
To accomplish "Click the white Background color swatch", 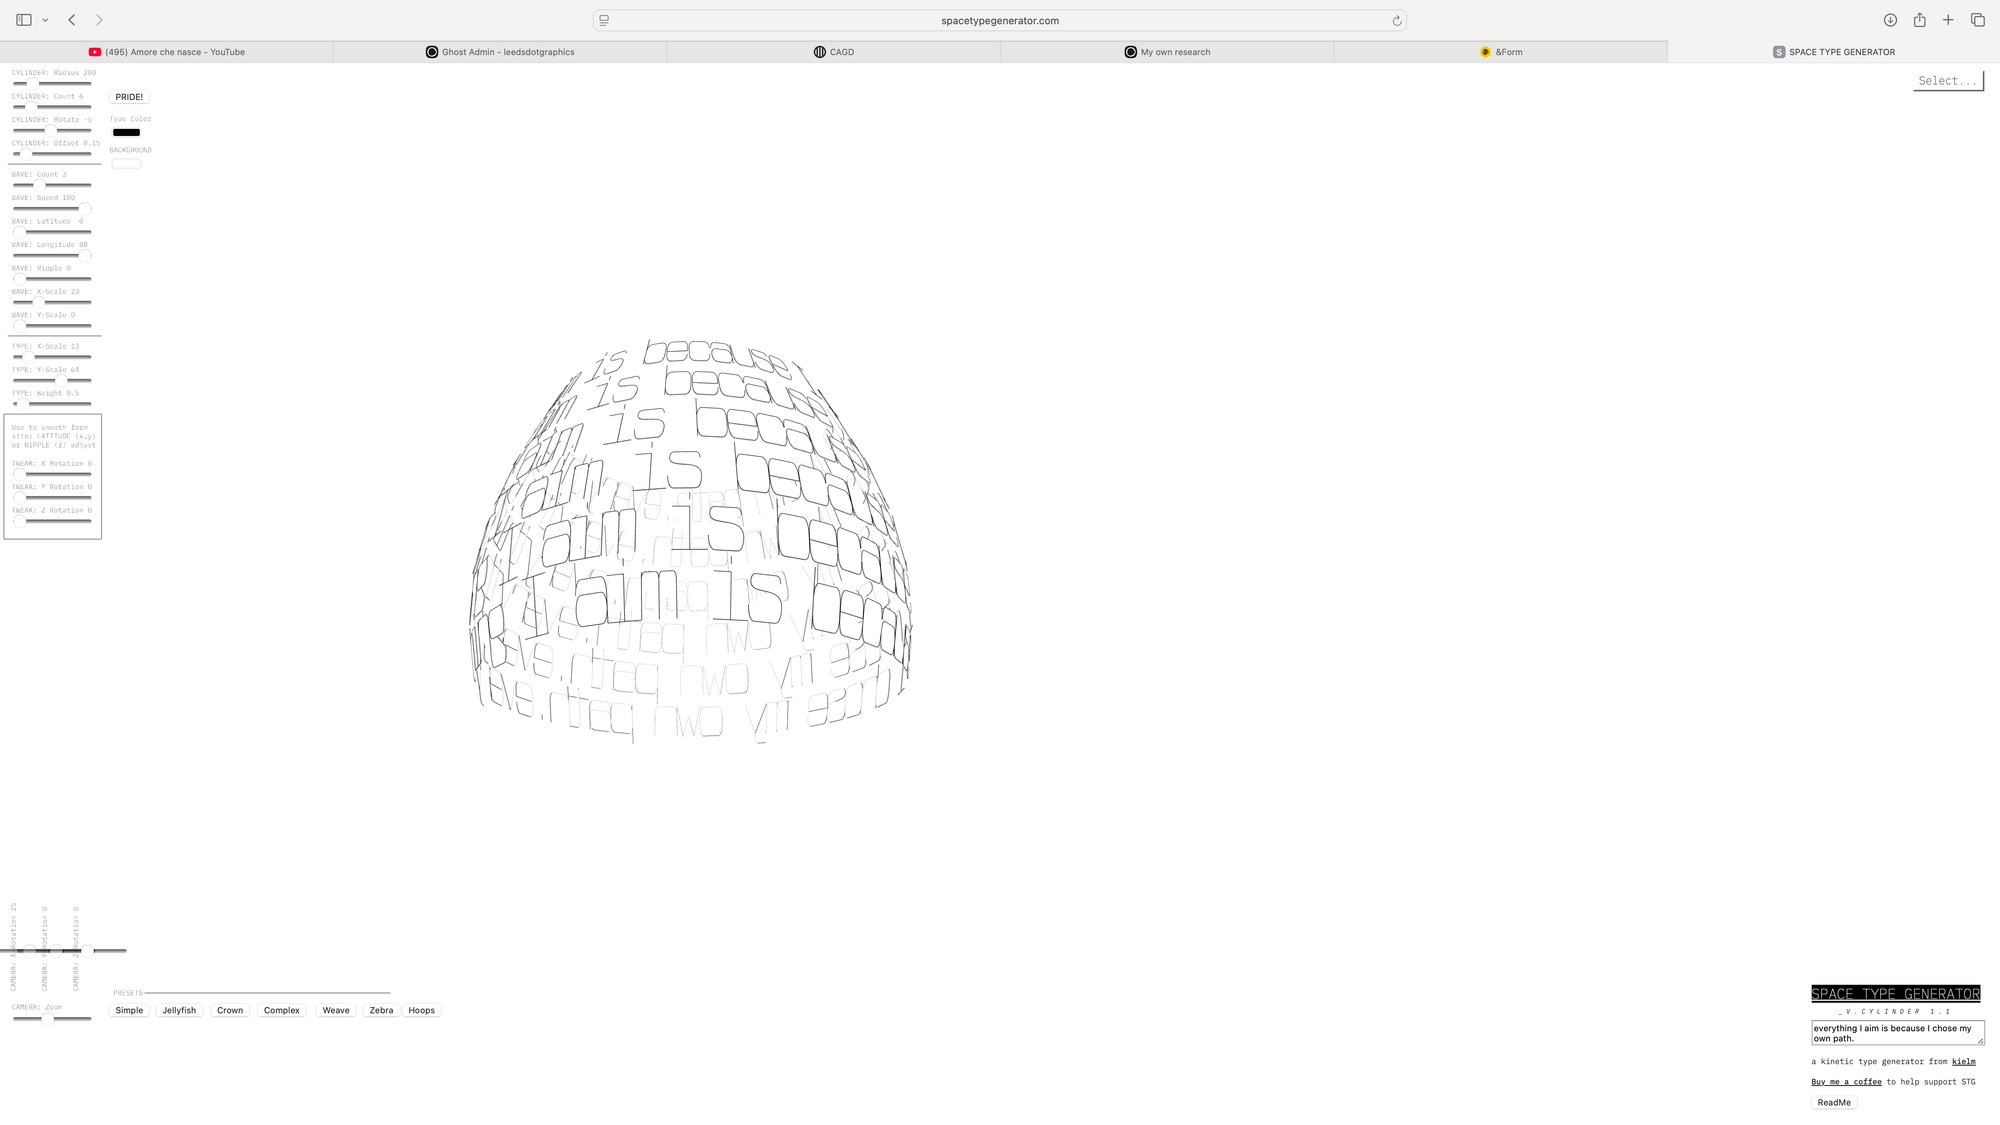I will (x=126, y=164).
